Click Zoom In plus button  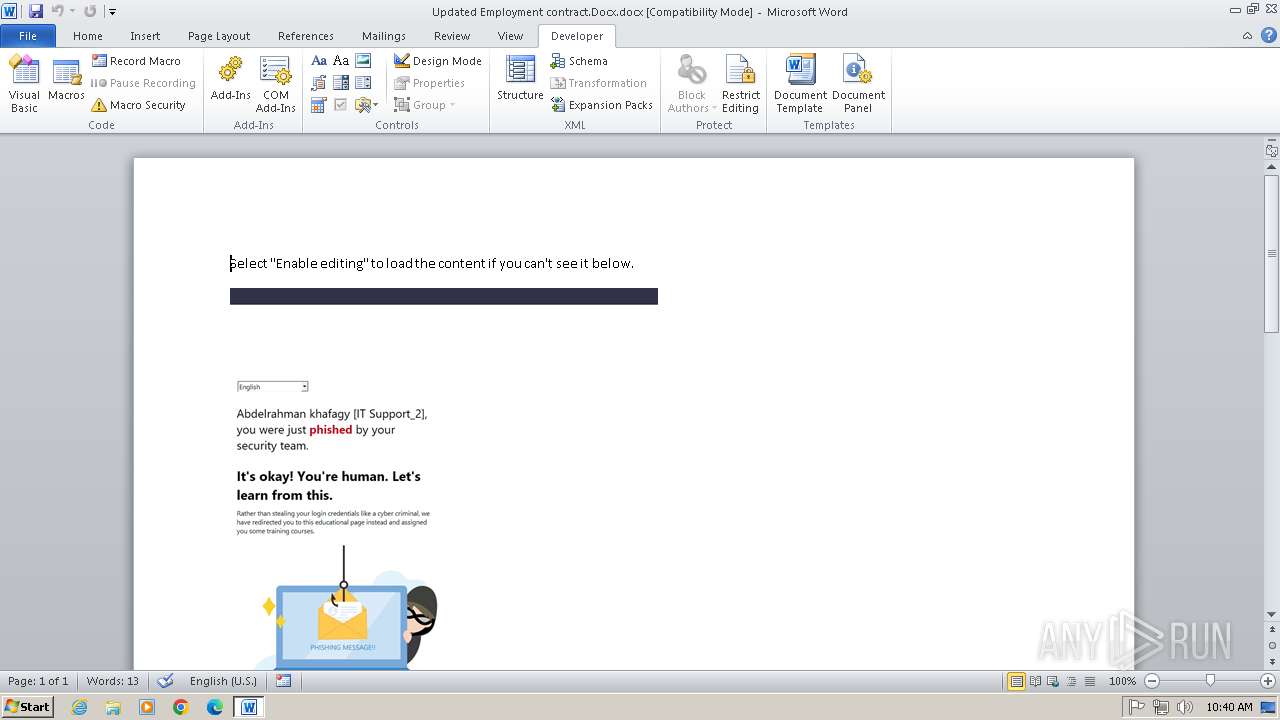tap(1268, 681)
